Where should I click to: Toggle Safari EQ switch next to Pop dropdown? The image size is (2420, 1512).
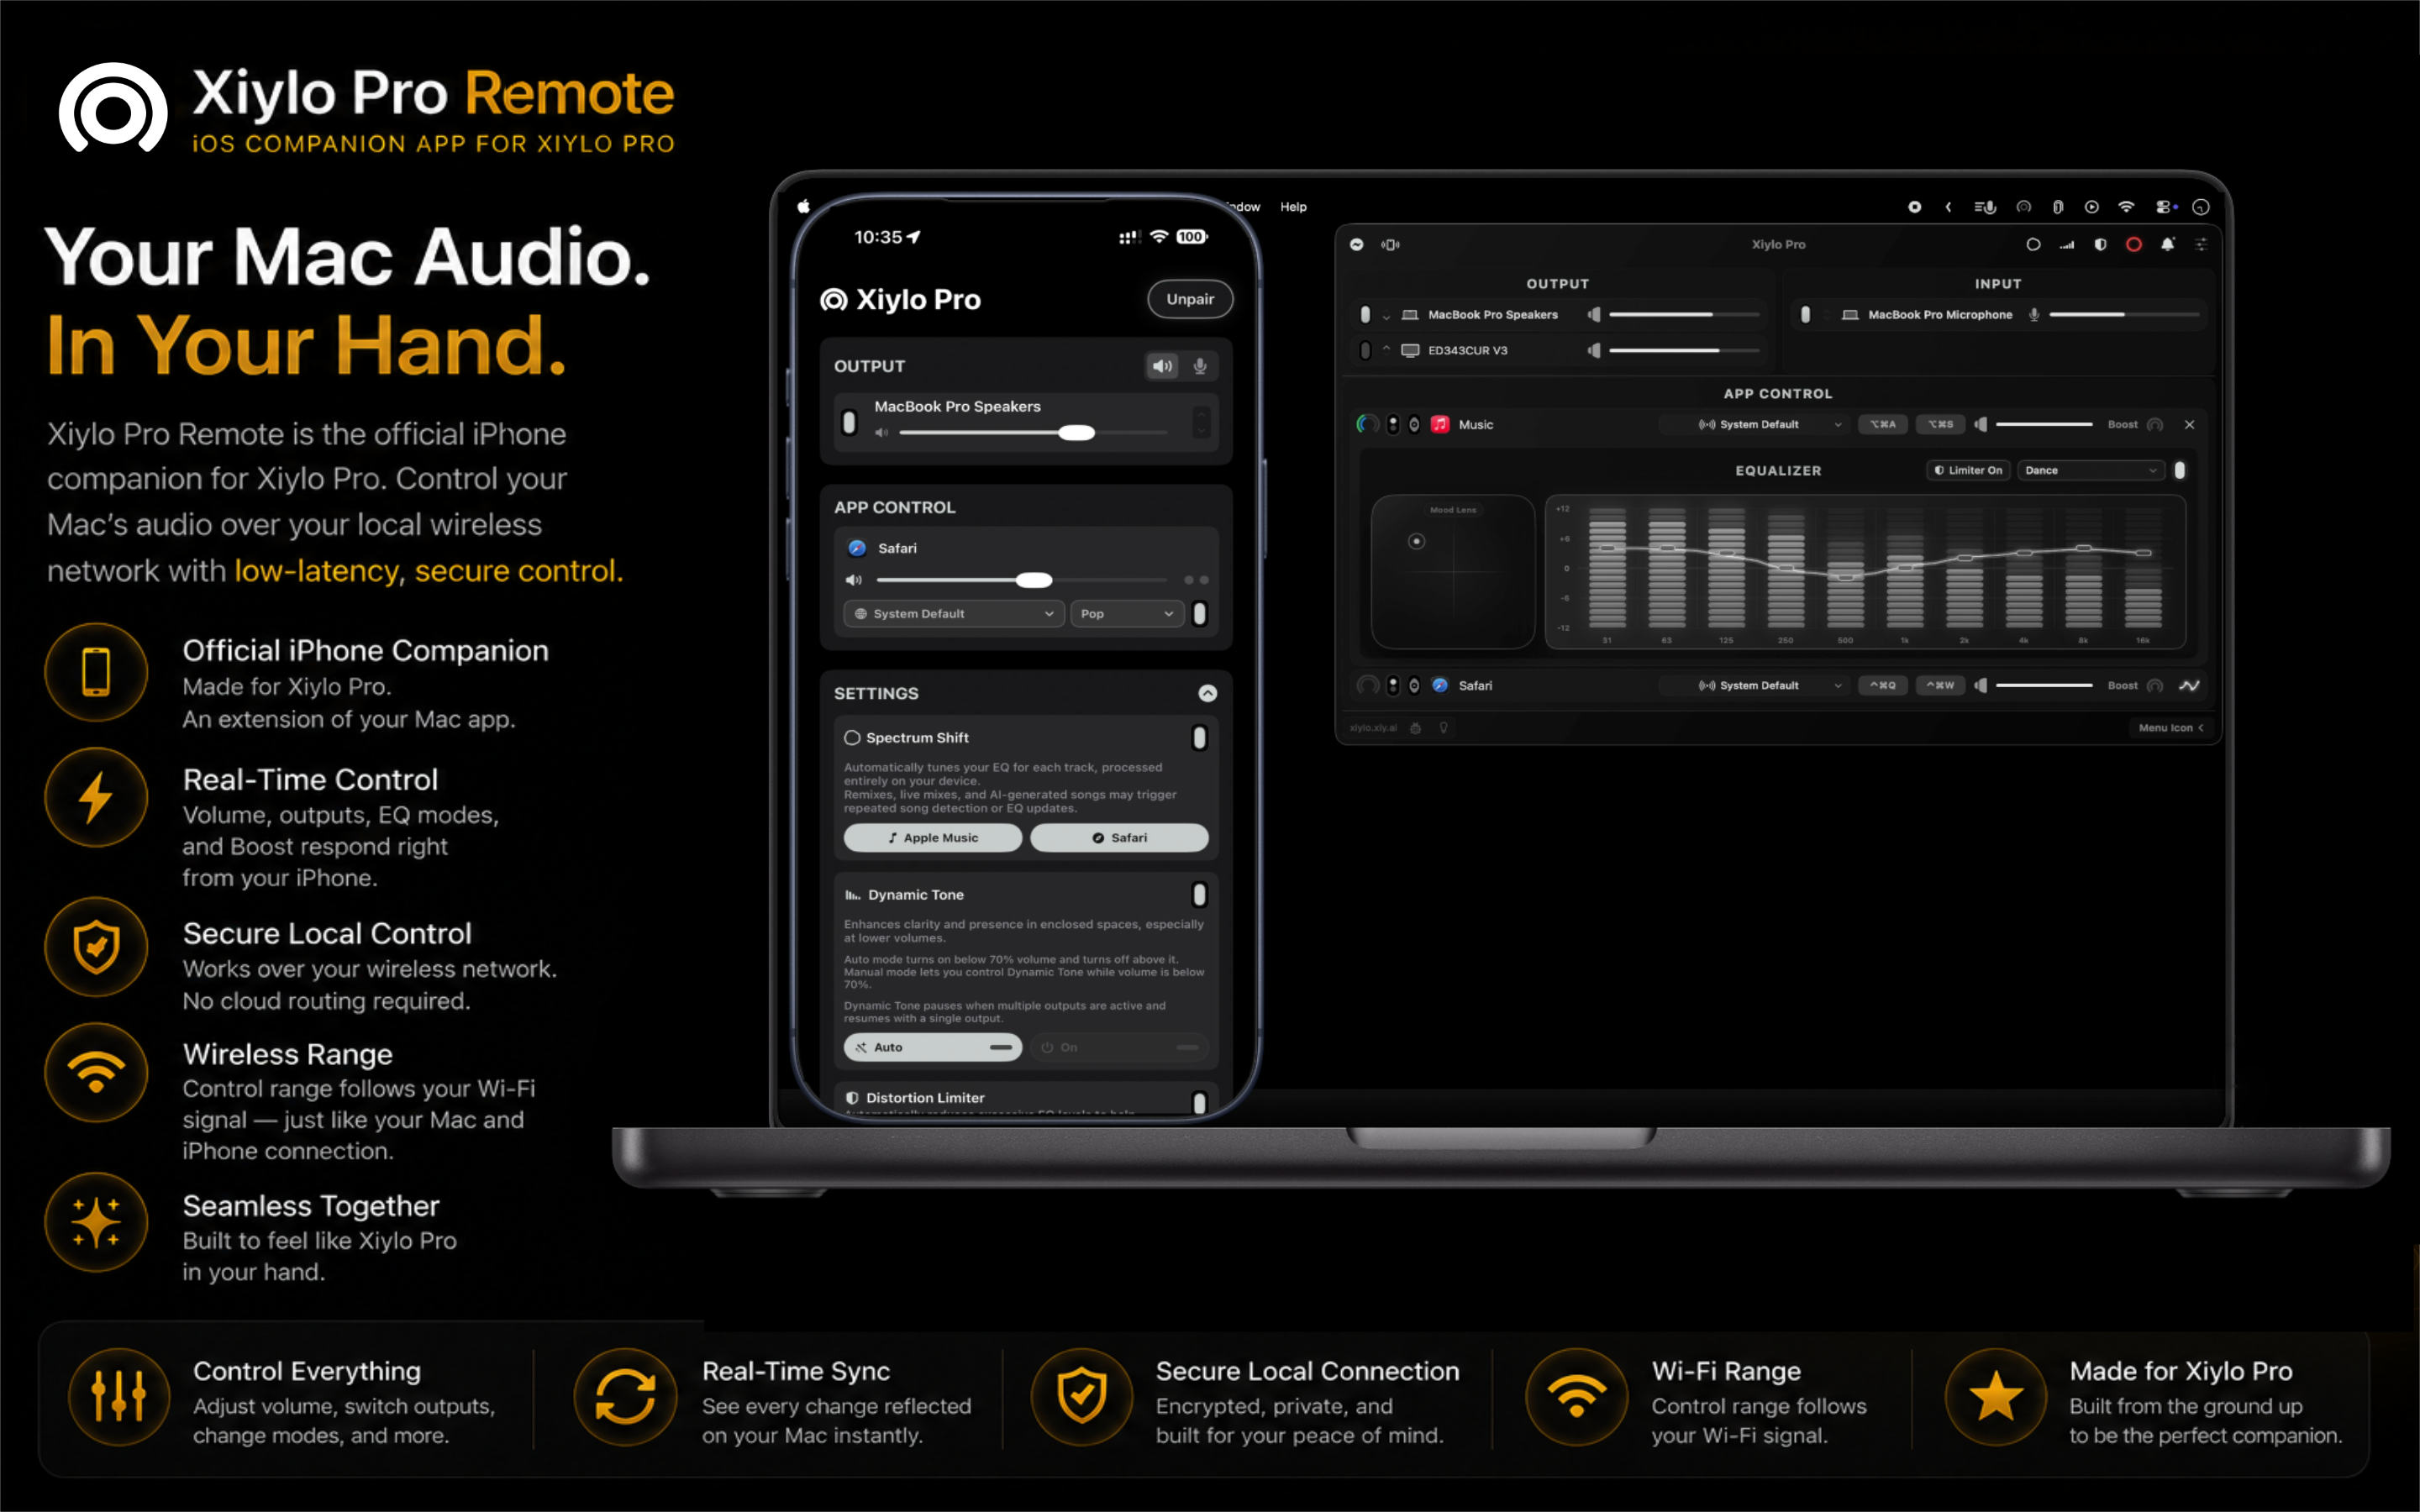click(x=1200, y=613)
